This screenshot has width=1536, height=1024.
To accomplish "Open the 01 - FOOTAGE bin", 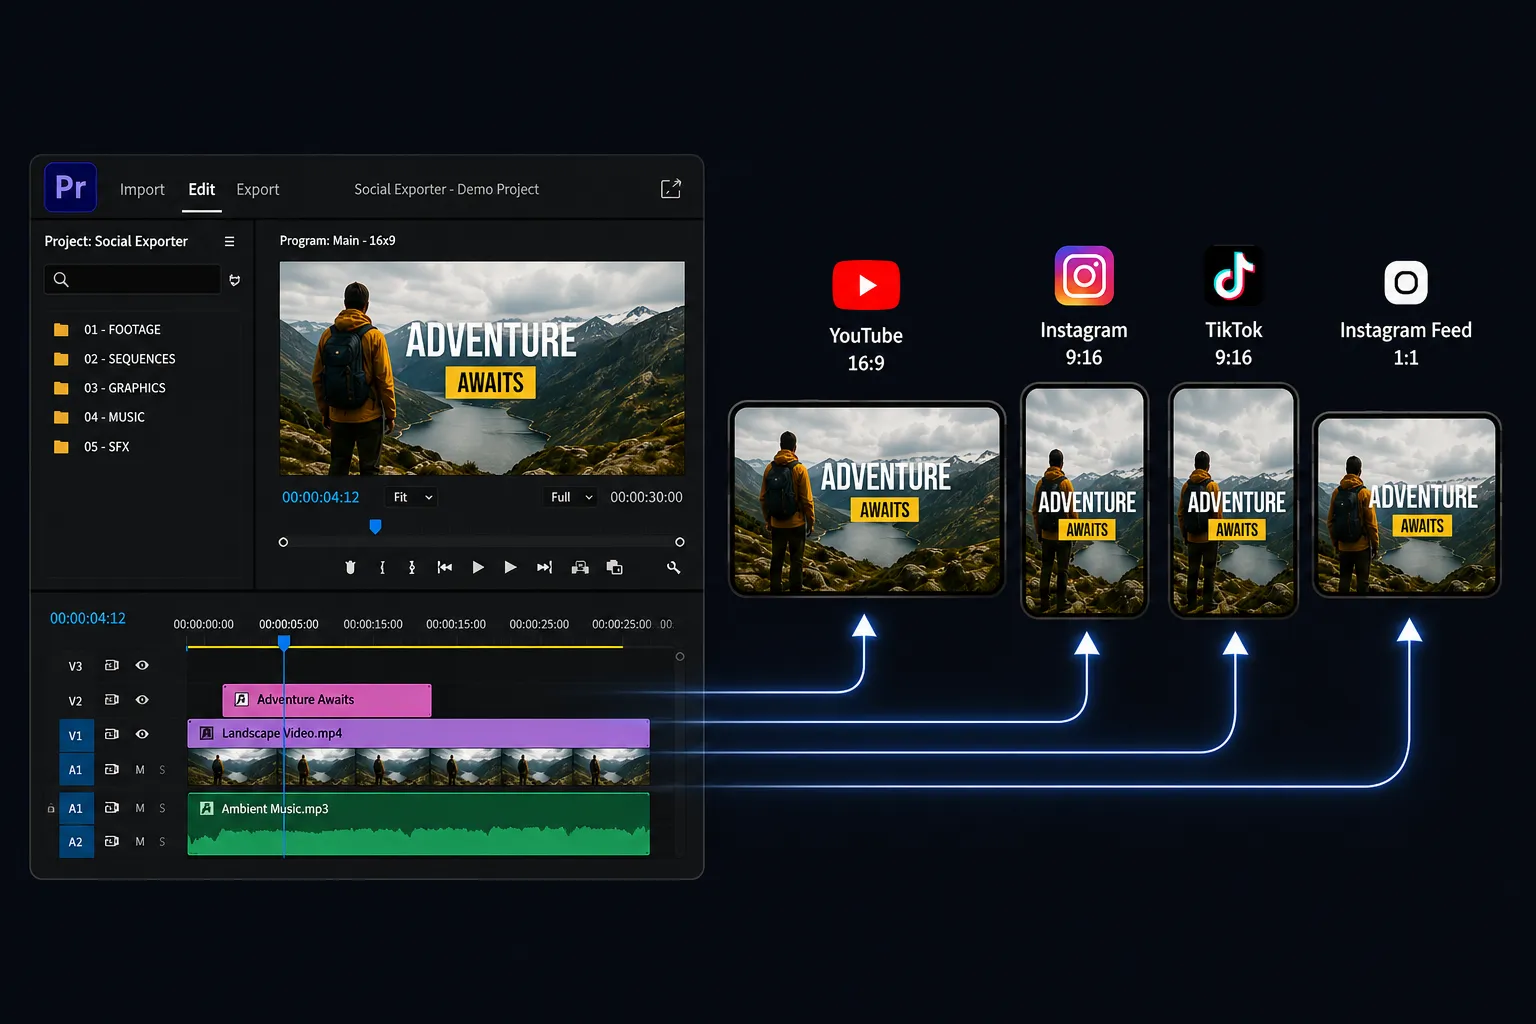I will pos(107,329).
